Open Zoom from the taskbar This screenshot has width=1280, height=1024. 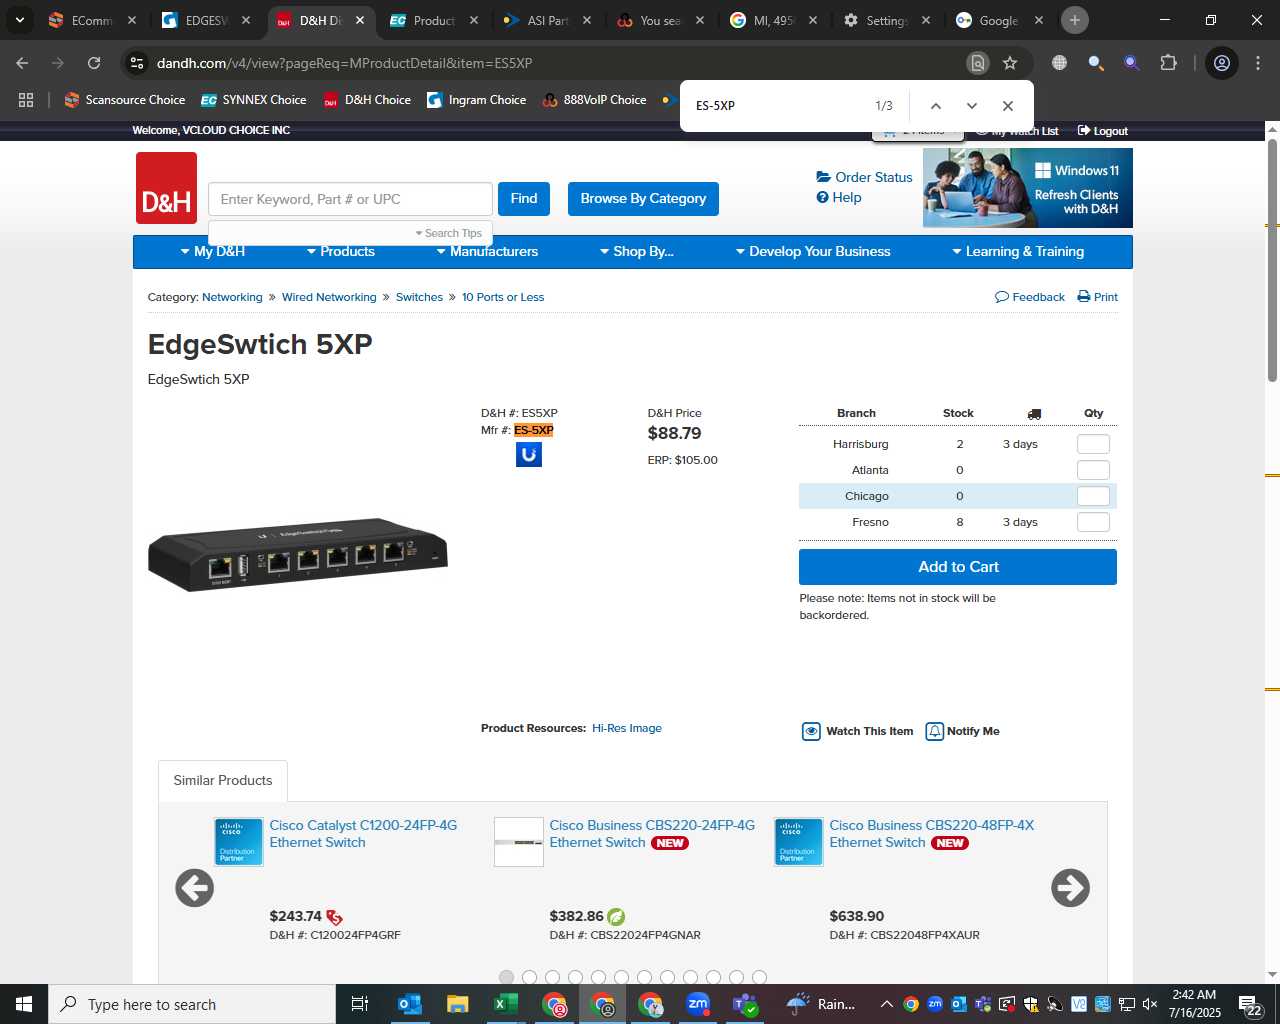point(698,1004)
